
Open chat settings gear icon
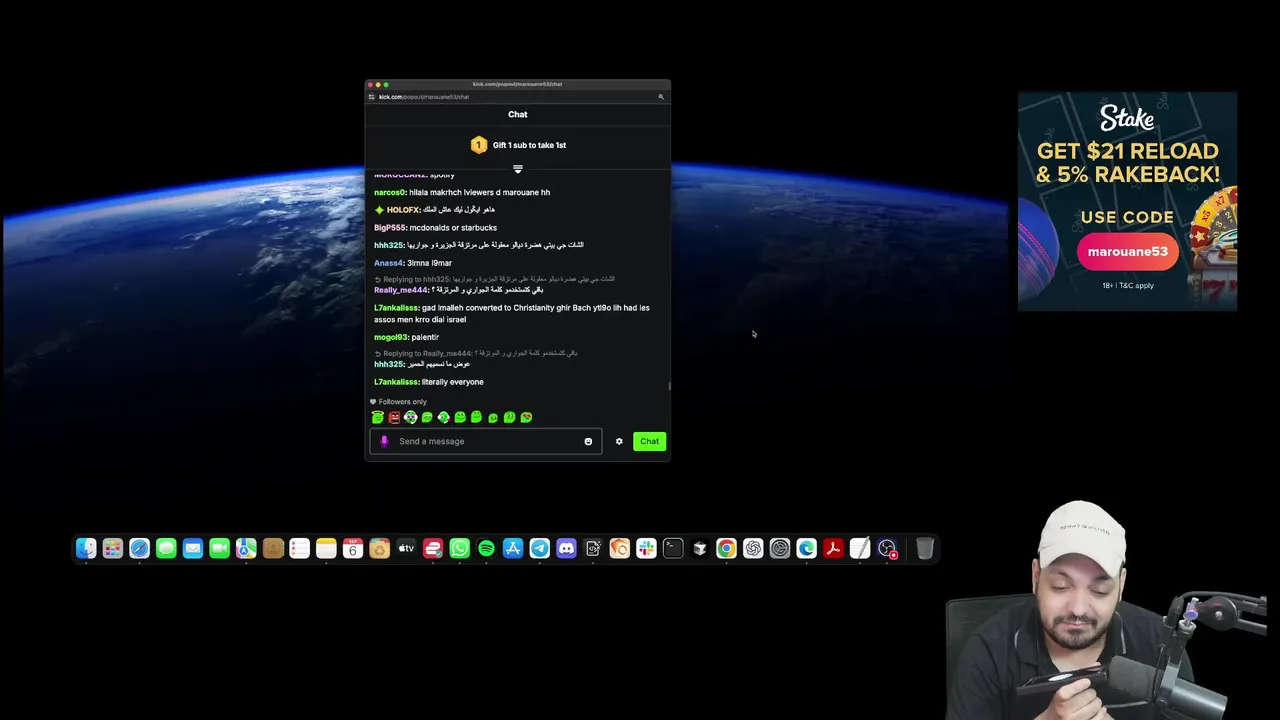(619, 441)
